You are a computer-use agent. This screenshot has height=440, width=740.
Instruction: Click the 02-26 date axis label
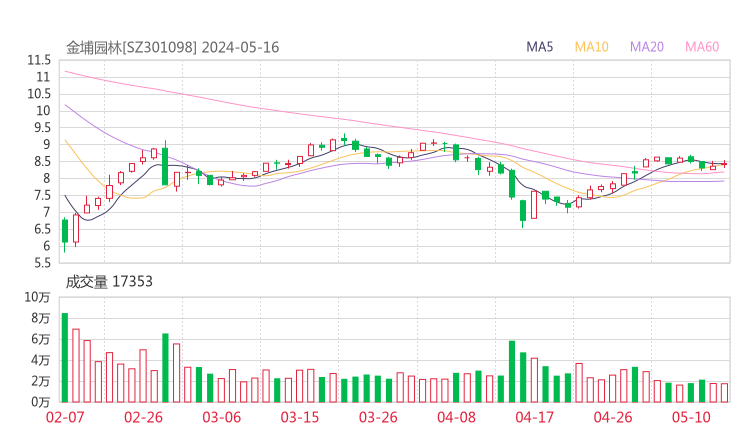[143, 417]
